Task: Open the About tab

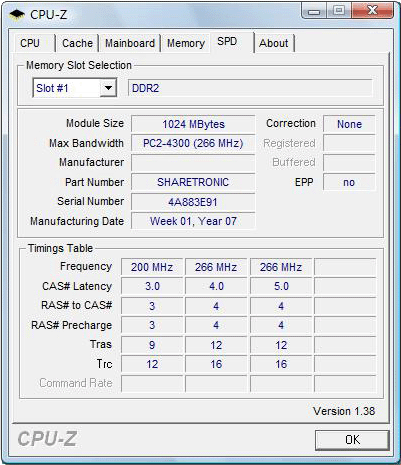Action: click(274, 43)
